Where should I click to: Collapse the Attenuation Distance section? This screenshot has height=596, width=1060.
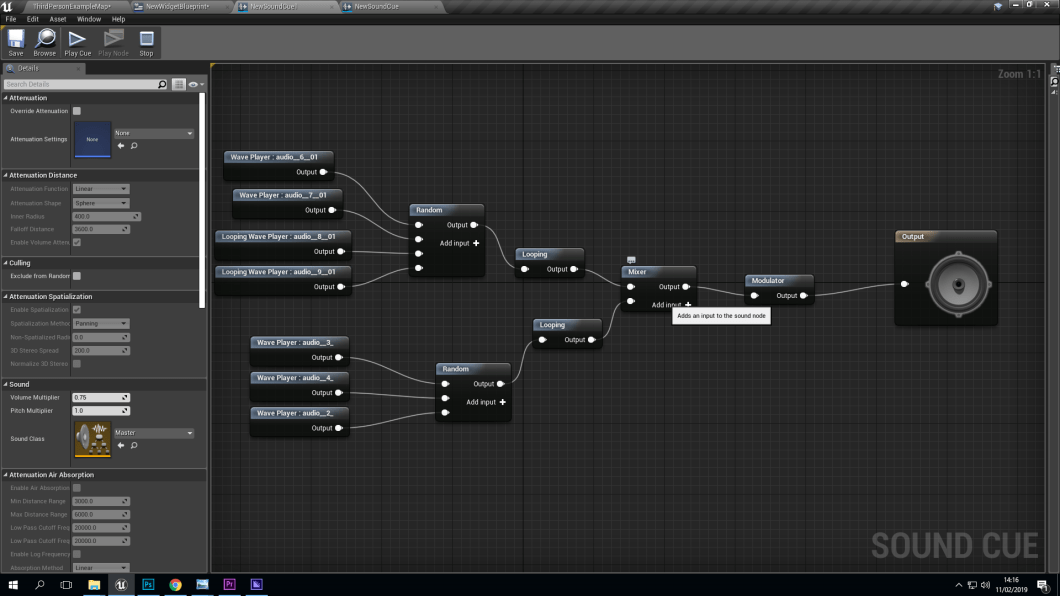8,175
